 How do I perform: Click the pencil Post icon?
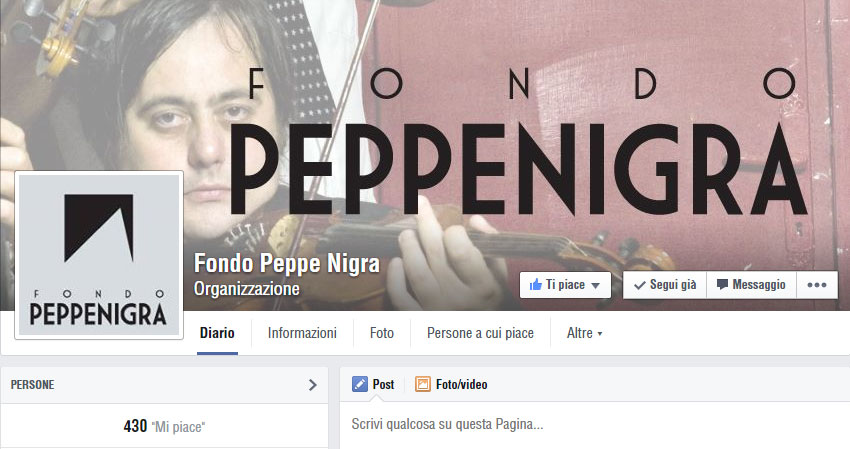coord(359,384)
